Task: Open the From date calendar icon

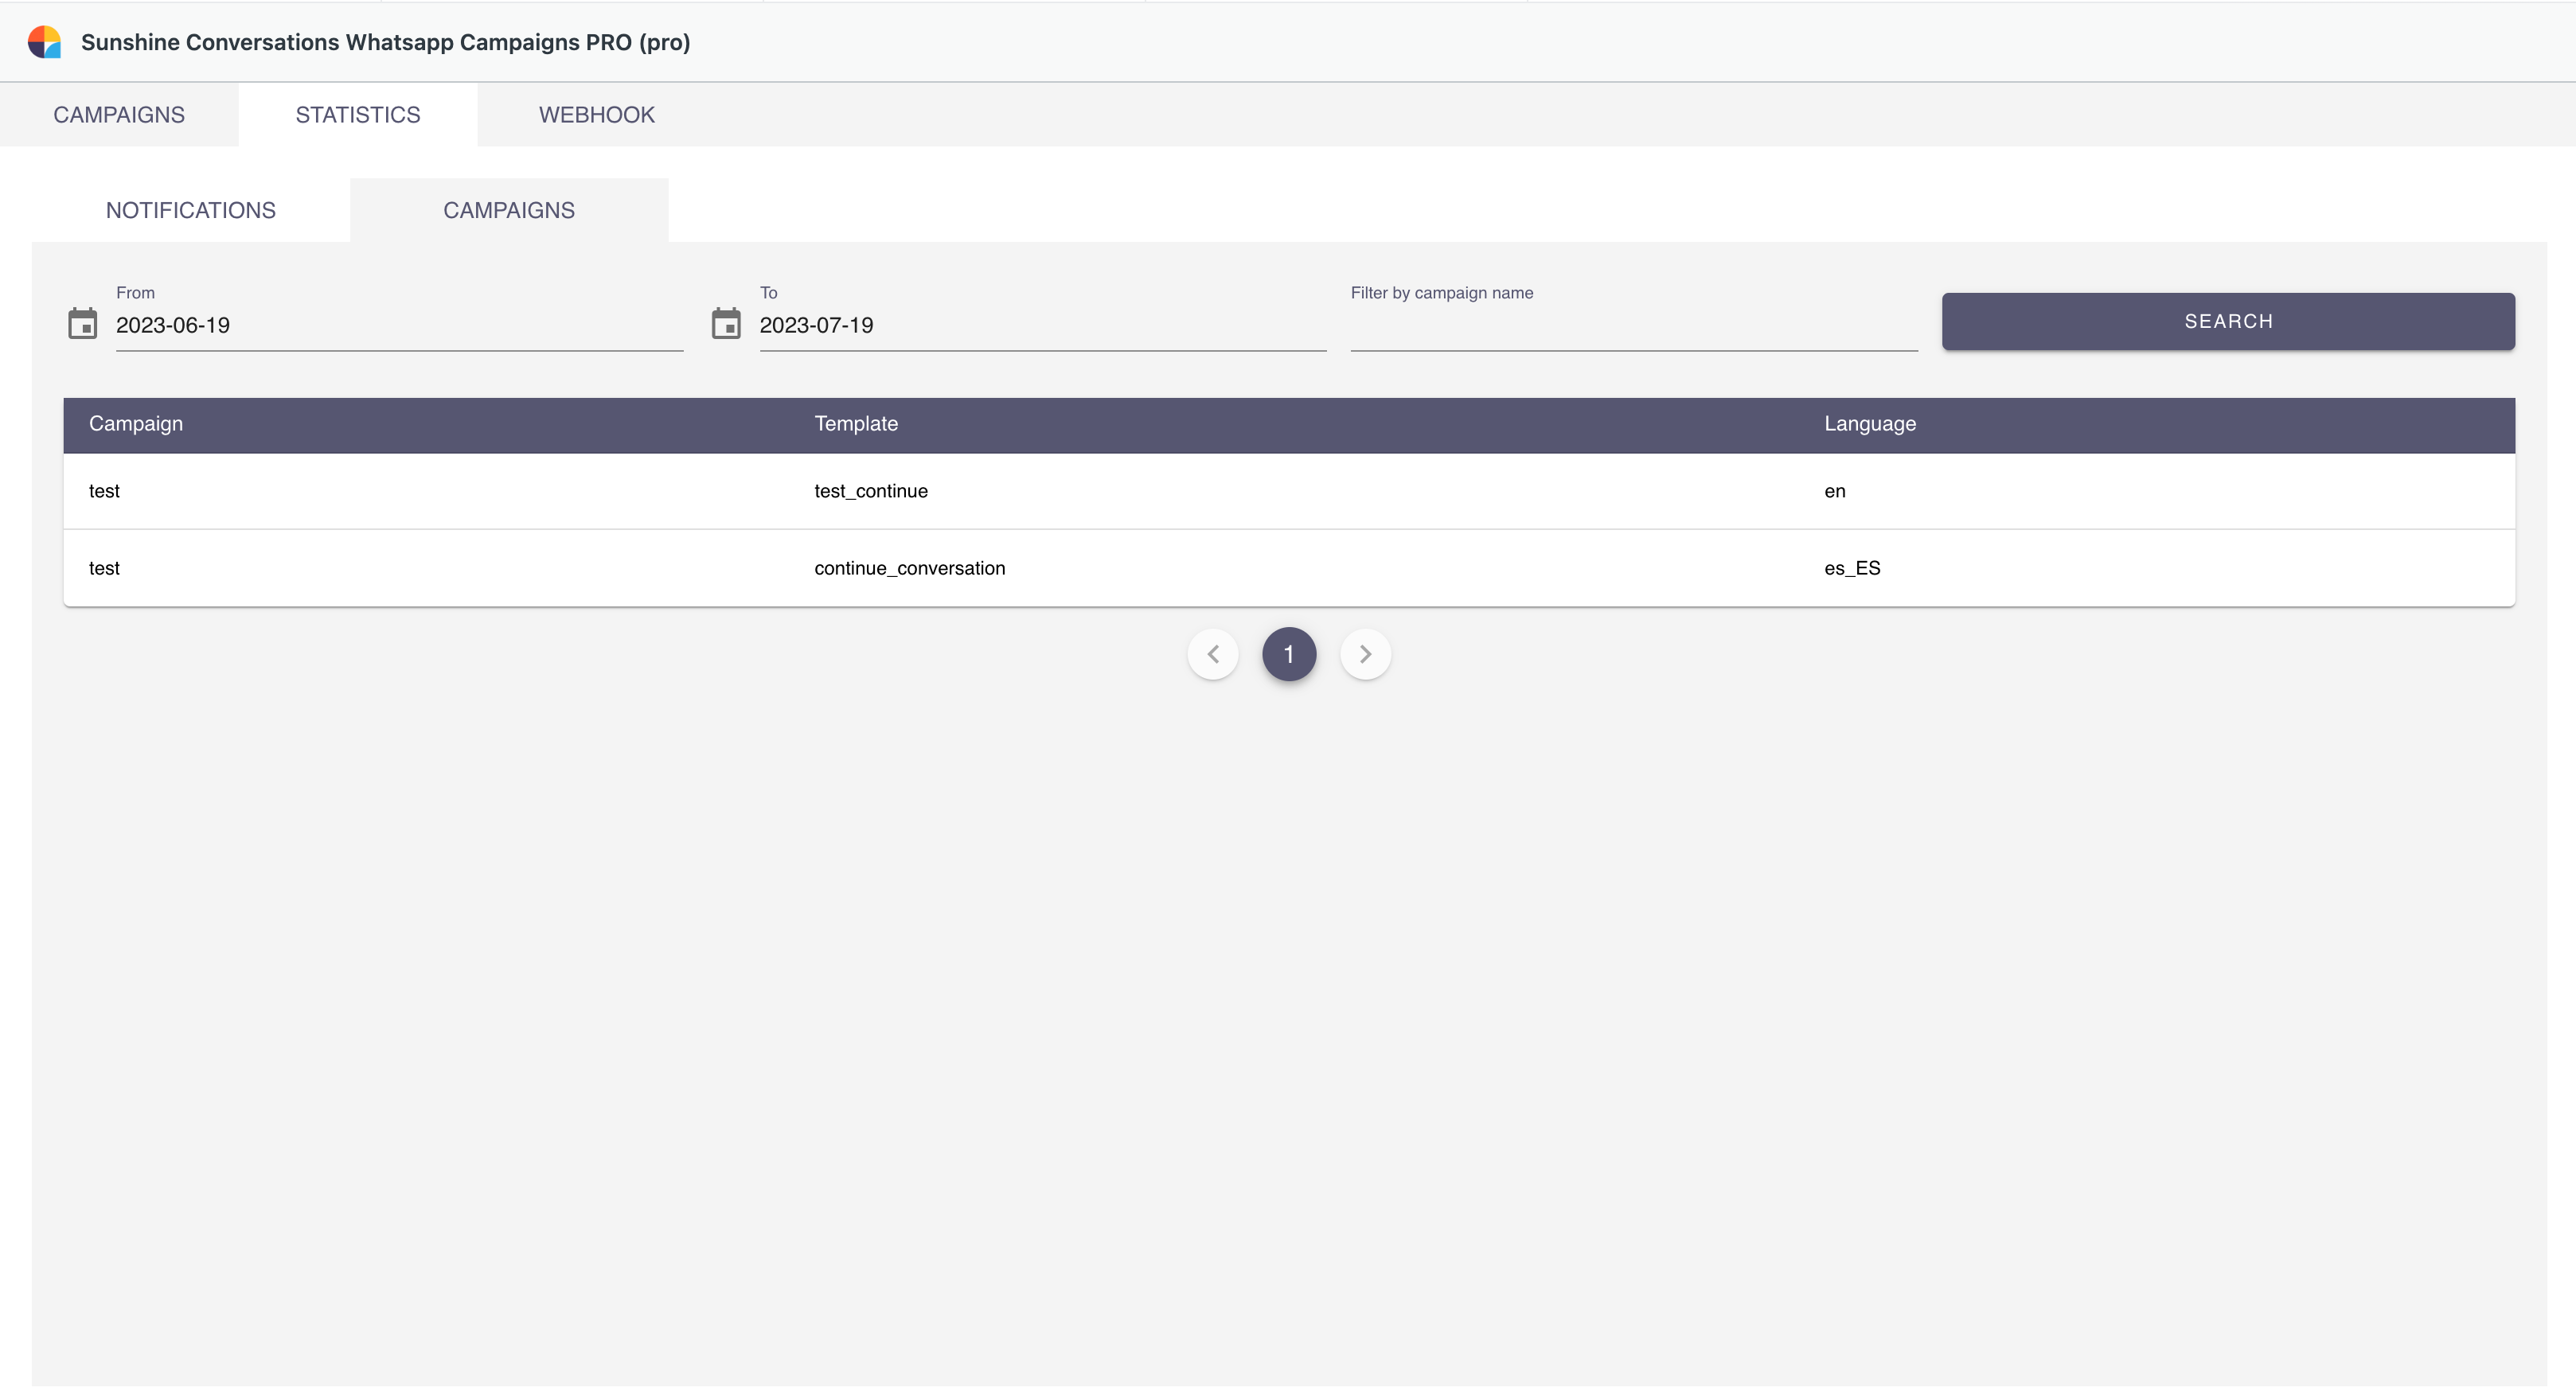Action: pos(82,324)
